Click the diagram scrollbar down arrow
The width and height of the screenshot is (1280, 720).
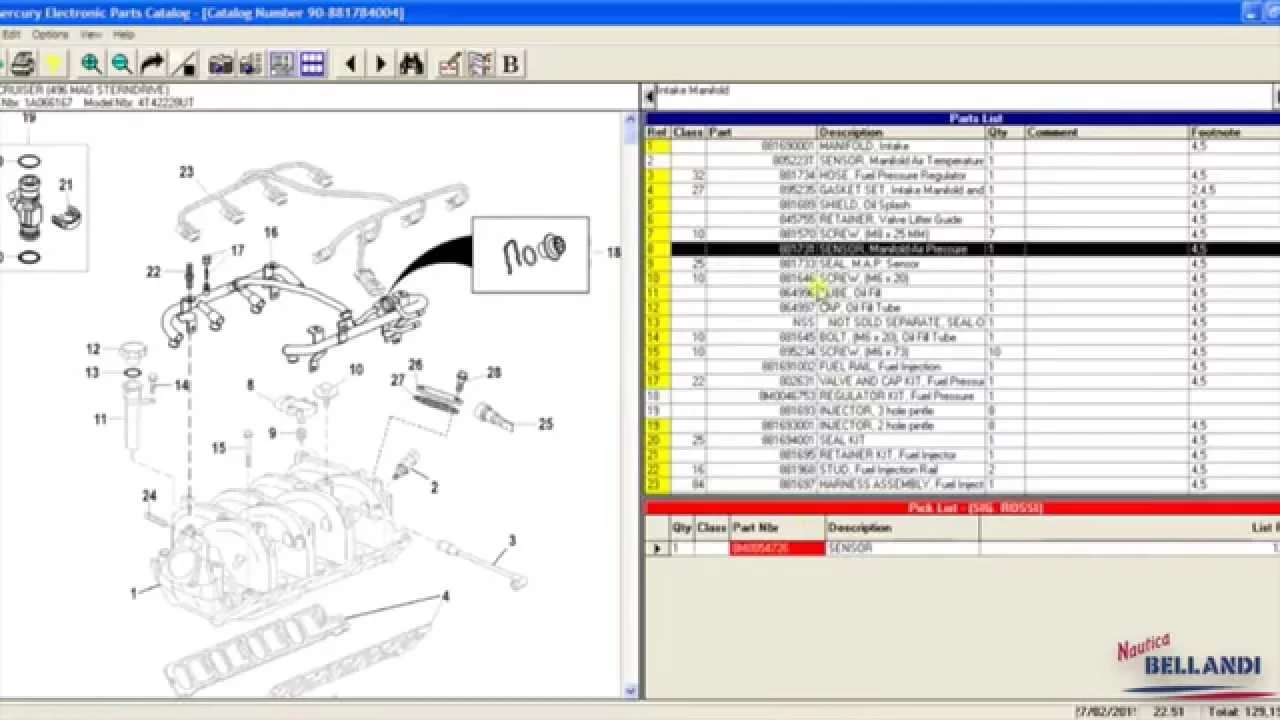point(630,690)
